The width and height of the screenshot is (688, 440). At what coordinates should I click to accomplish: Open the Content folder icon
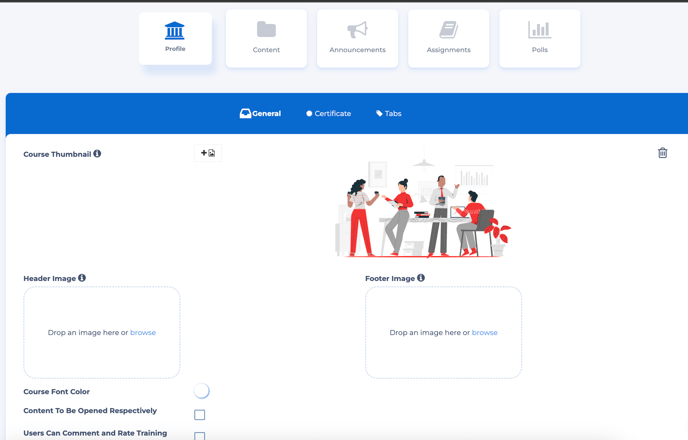[266, 30]
